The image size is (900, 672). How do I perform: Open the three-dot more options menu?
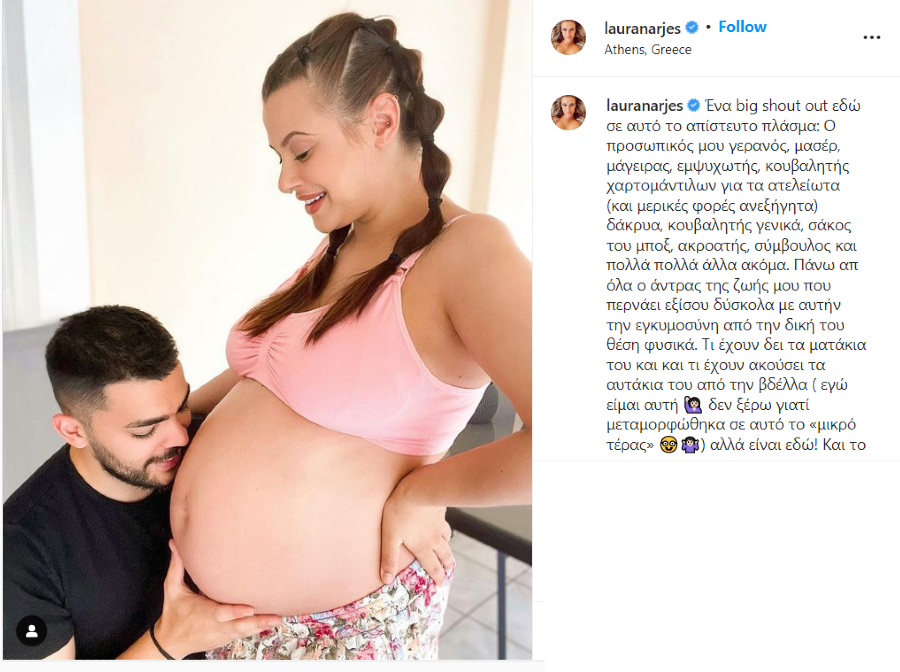pos(871,37)
